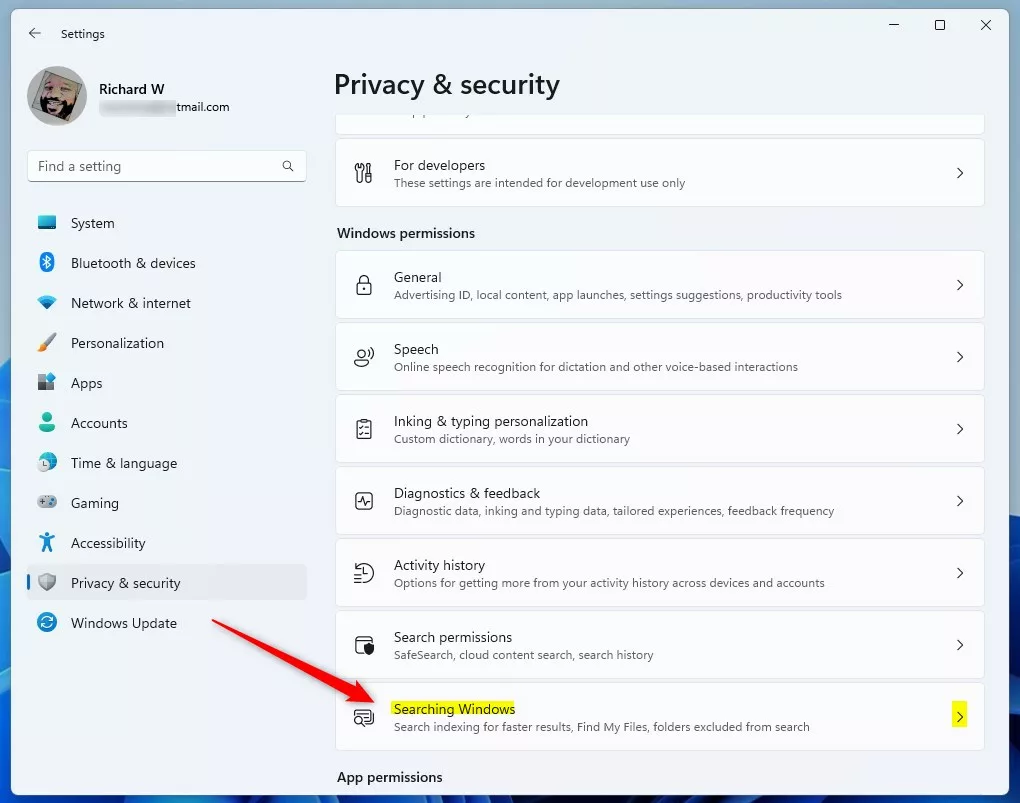
Task: Expand the Searching Windows chevron
Action: pos(960,716)
